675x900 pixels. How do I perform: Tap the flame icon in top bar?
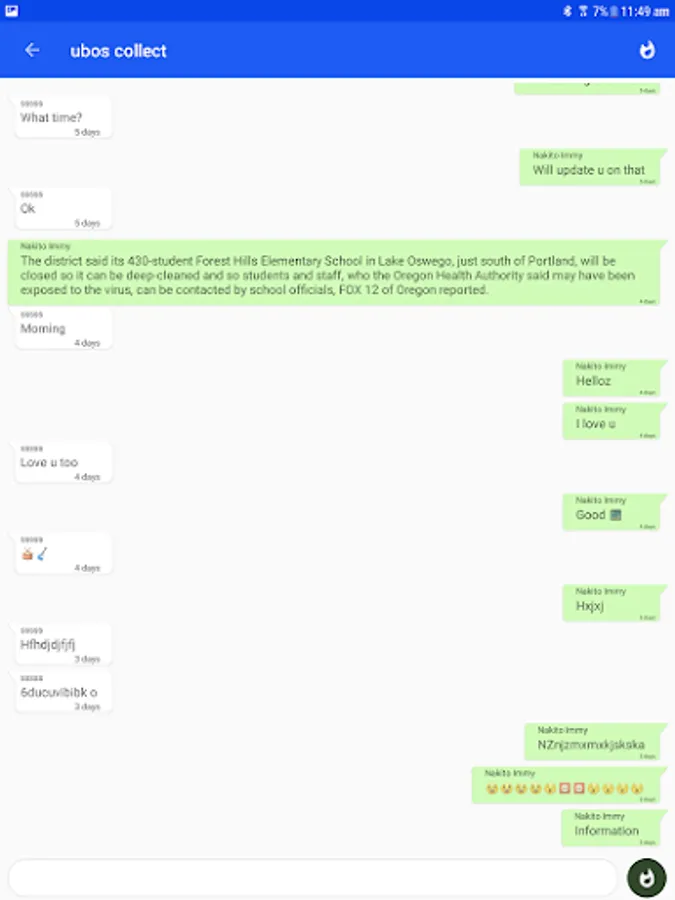click(647, 51)
